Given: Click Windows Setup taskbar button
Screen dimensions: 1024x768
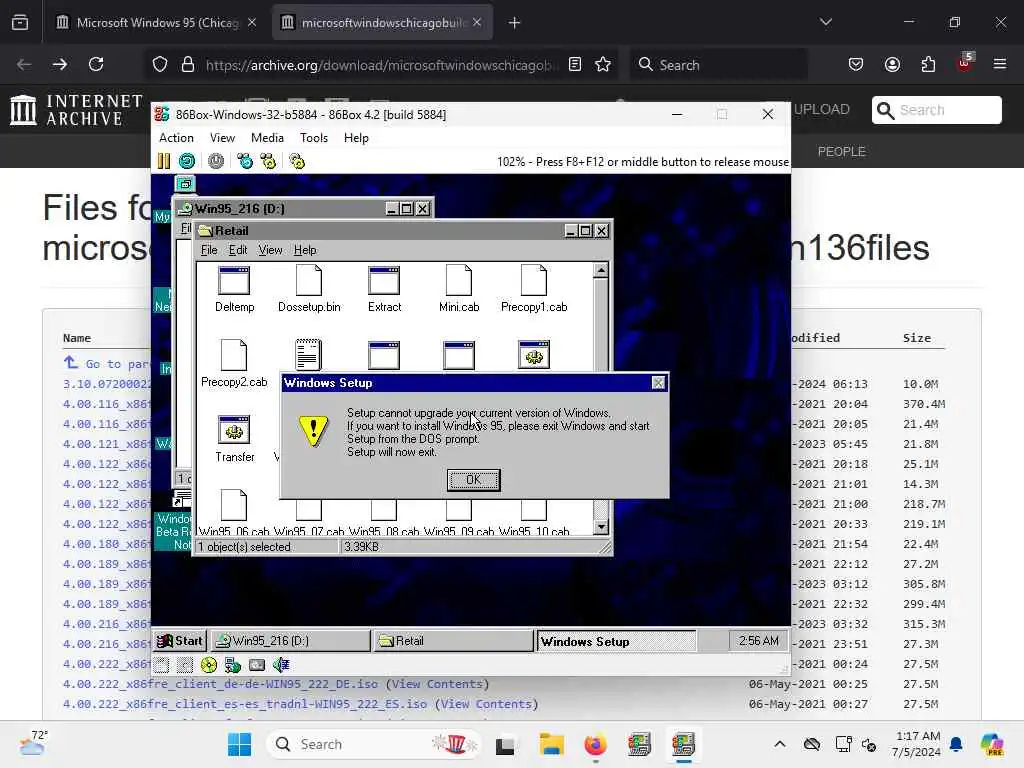Looking at the screenshot, I should [x=616, y=641].
